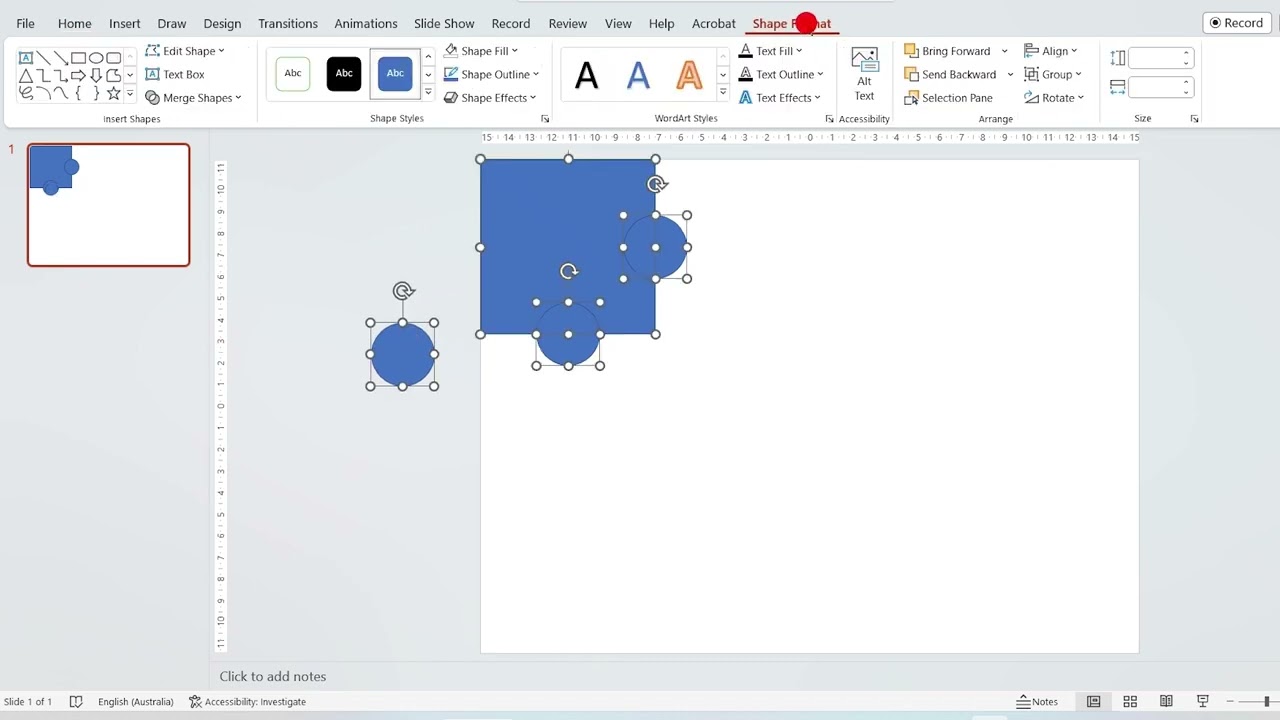Pick the snipped-corner rectangle shape

click(x=114, y=76)
